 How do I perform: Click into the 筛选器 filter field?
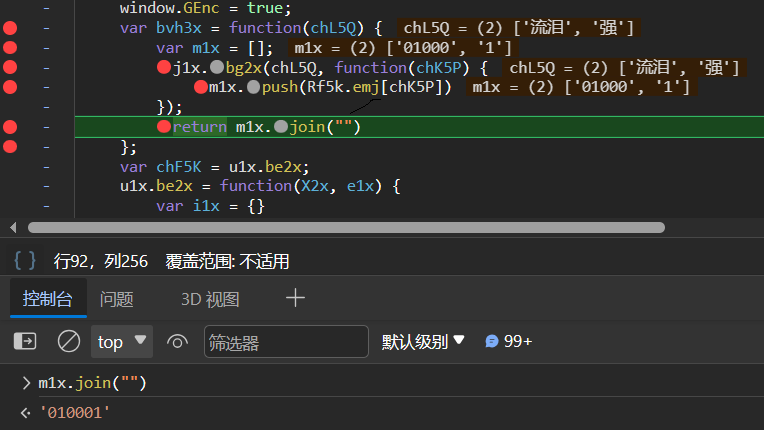(285, 342)
